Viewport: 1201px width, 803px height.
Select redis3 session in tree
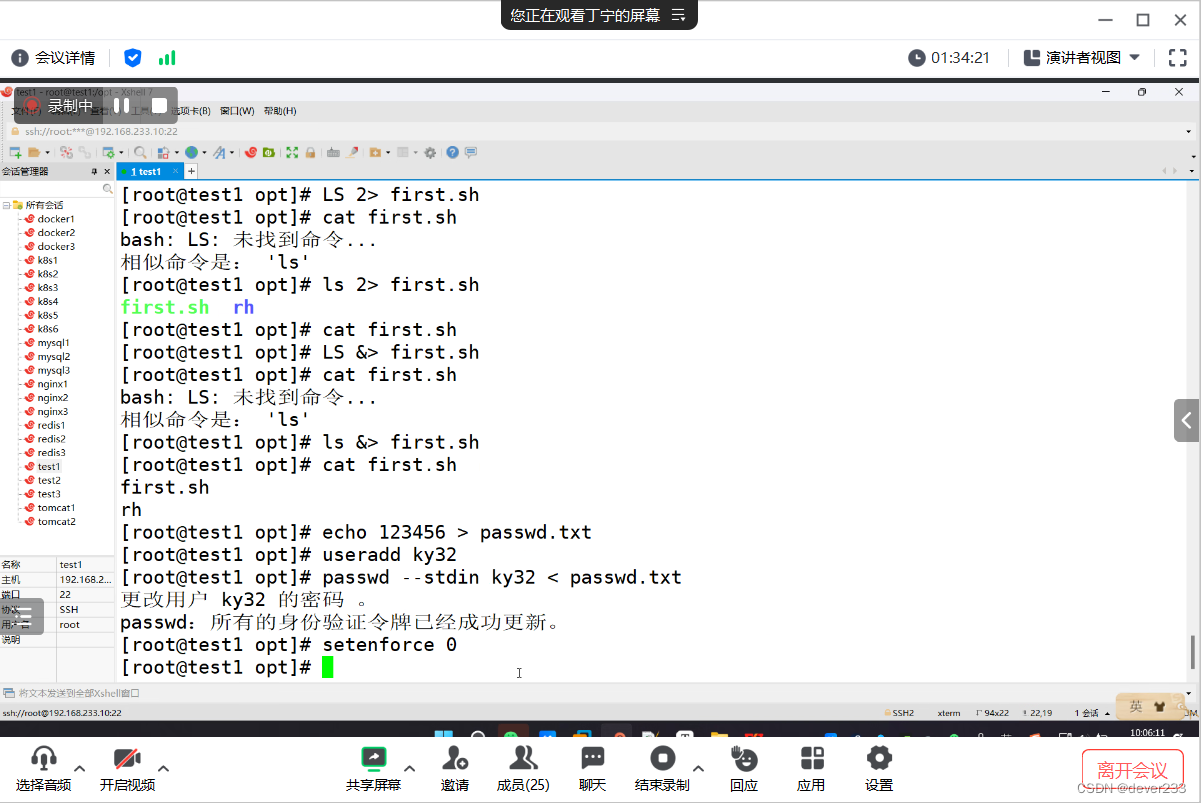coord(52,453)
